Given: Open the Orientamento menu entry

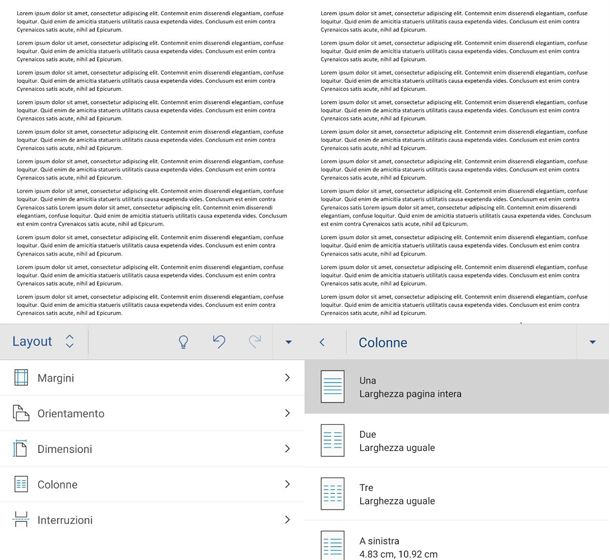Looking at the screenshot, I should [x=152, y=413].
